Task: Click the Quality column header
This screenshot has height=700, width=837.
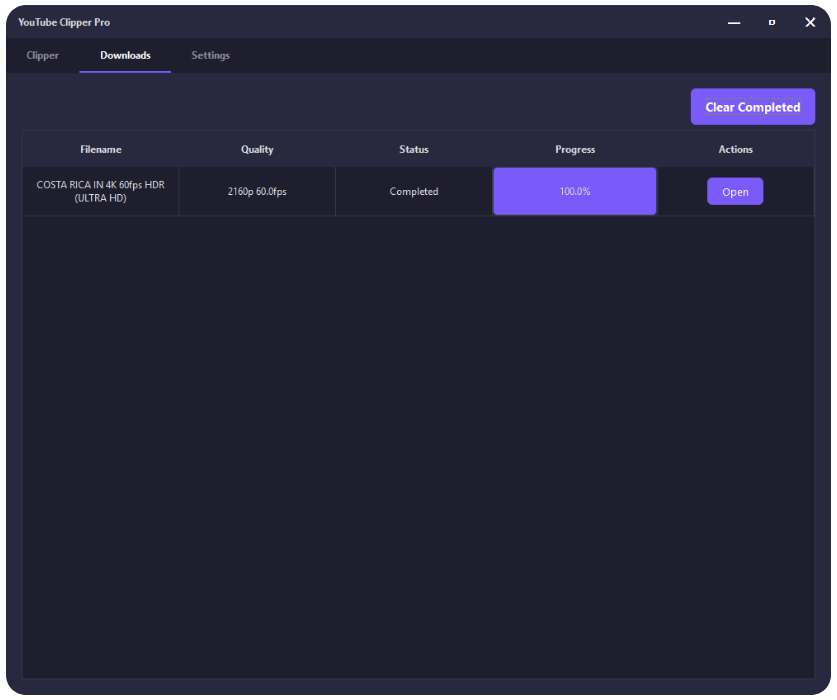Action: (257, 150)
